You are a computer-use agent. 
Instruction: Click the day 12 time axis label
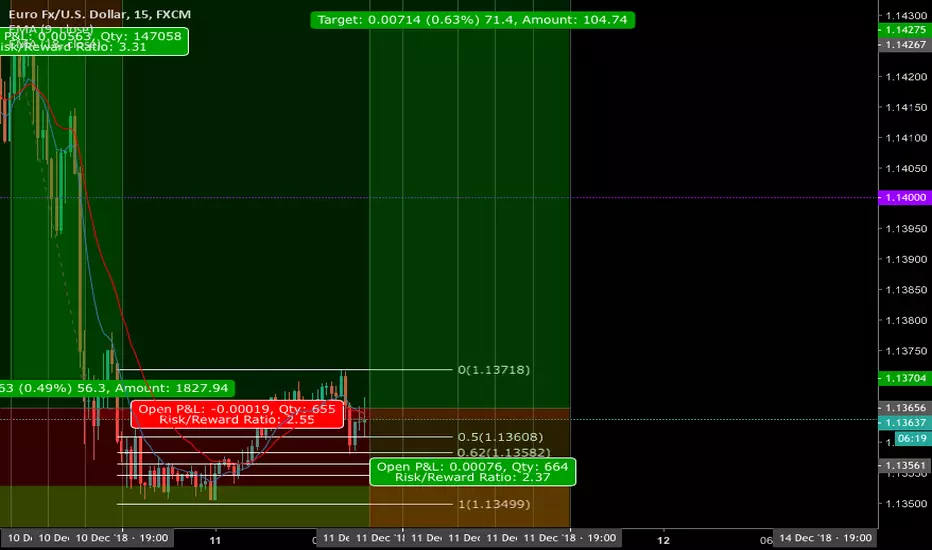[663, 540]
